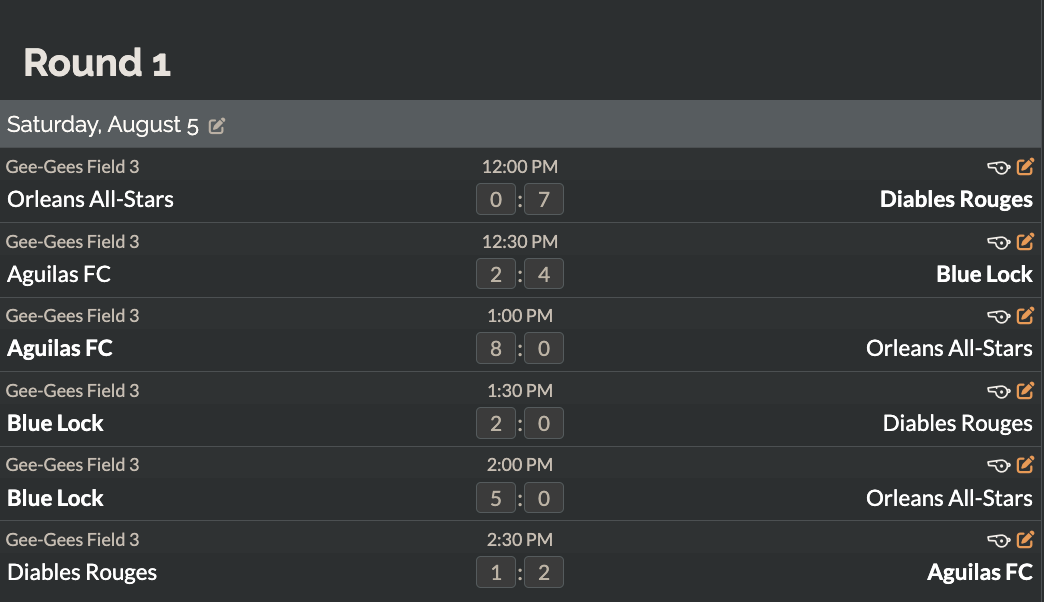Screen dimensions: 1044x602
Task: Open referee whistle icon for 12:00 PM game
Action: [999, 167]
